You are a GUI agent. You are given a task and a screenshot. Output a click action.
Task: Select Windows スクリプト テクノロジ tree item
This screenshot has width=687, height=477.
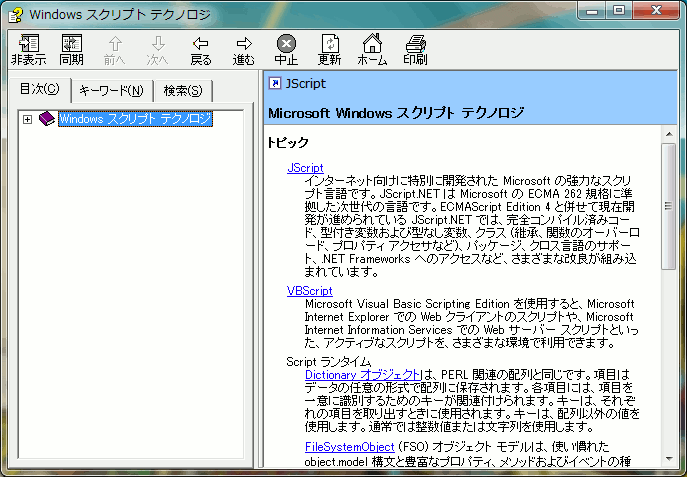(135, 120)
